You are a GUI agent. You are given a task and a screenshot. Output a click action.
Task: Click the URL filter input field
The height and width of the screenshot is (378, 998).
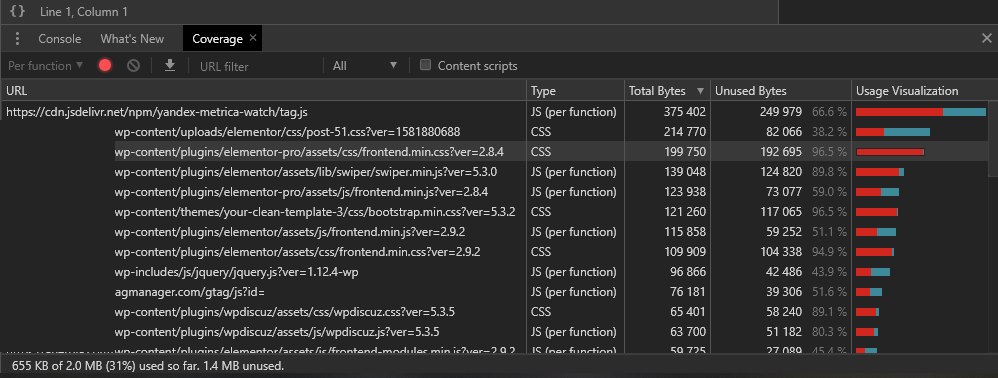click(x=258, y=66)
